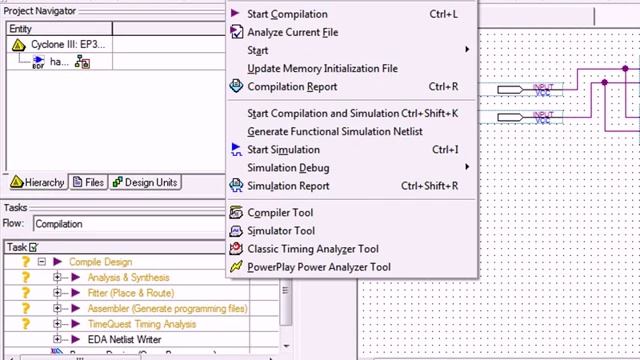Click the play arrow beside Assembler task
This screenshot has width=640, height=360.
[x=76, y=308]
